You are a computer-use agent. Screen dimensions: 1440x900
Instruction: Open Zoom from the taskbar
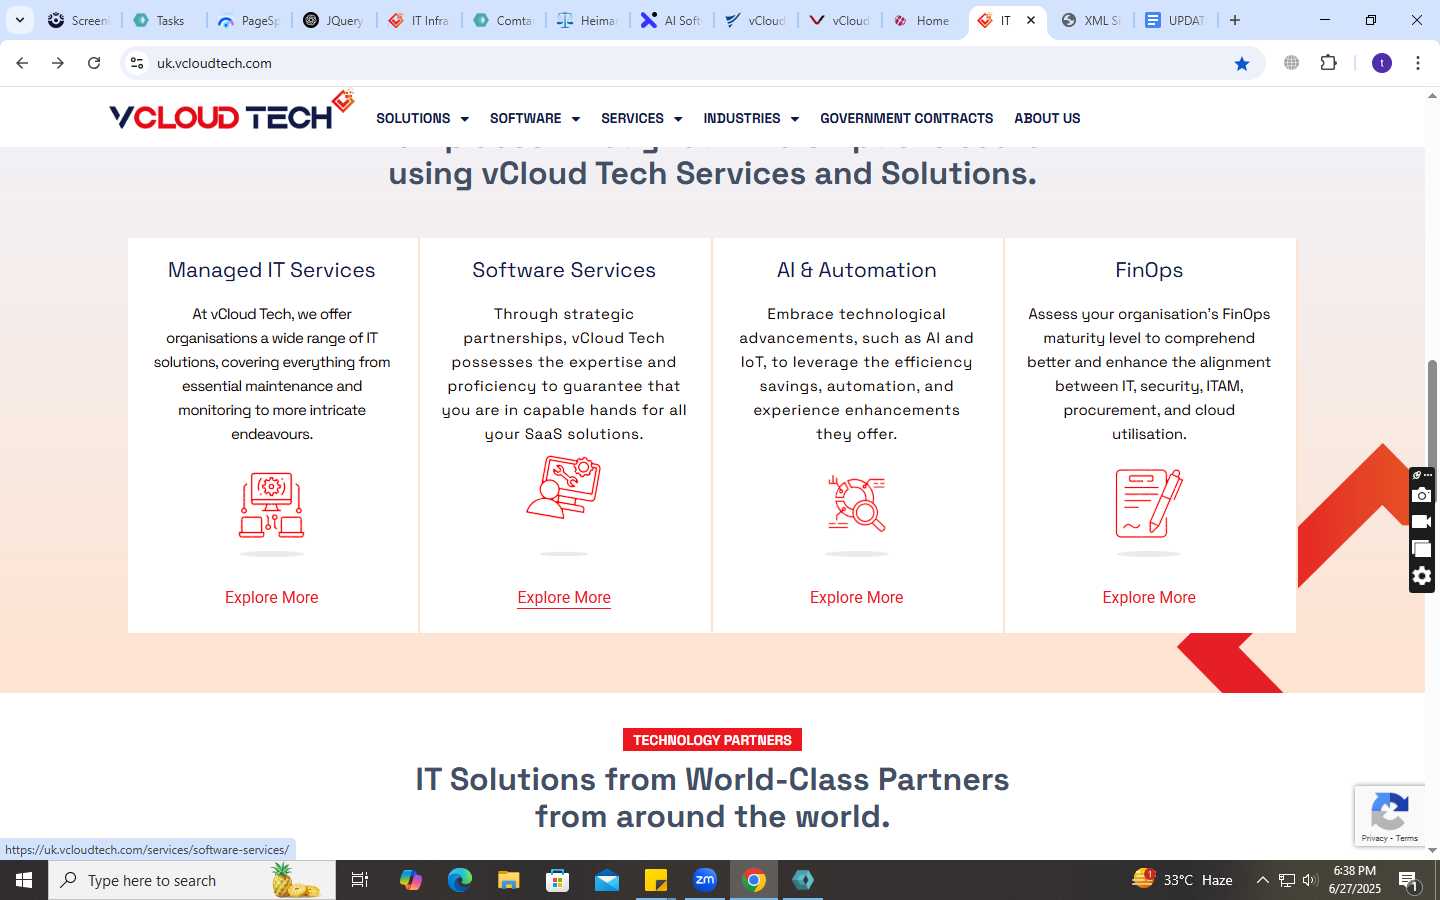click(x=705, y=880)
